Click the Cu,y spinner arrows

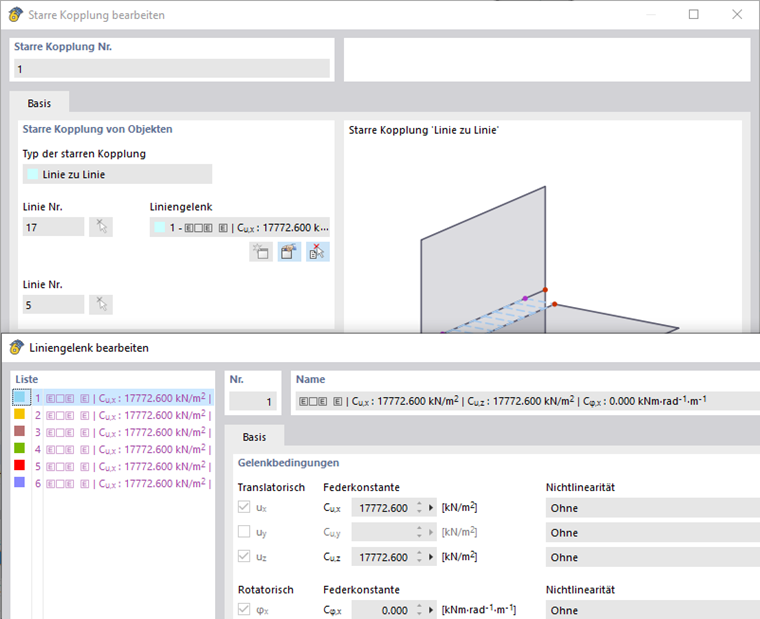pos(419,533)
